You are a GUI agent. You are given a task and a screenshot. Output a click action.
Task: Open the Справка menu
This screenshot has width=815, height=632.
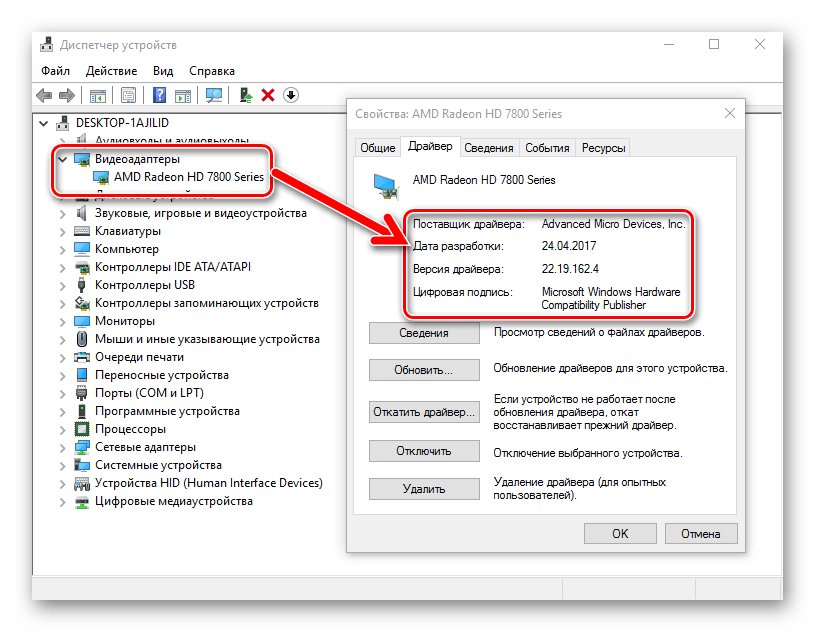coord(211,71)
